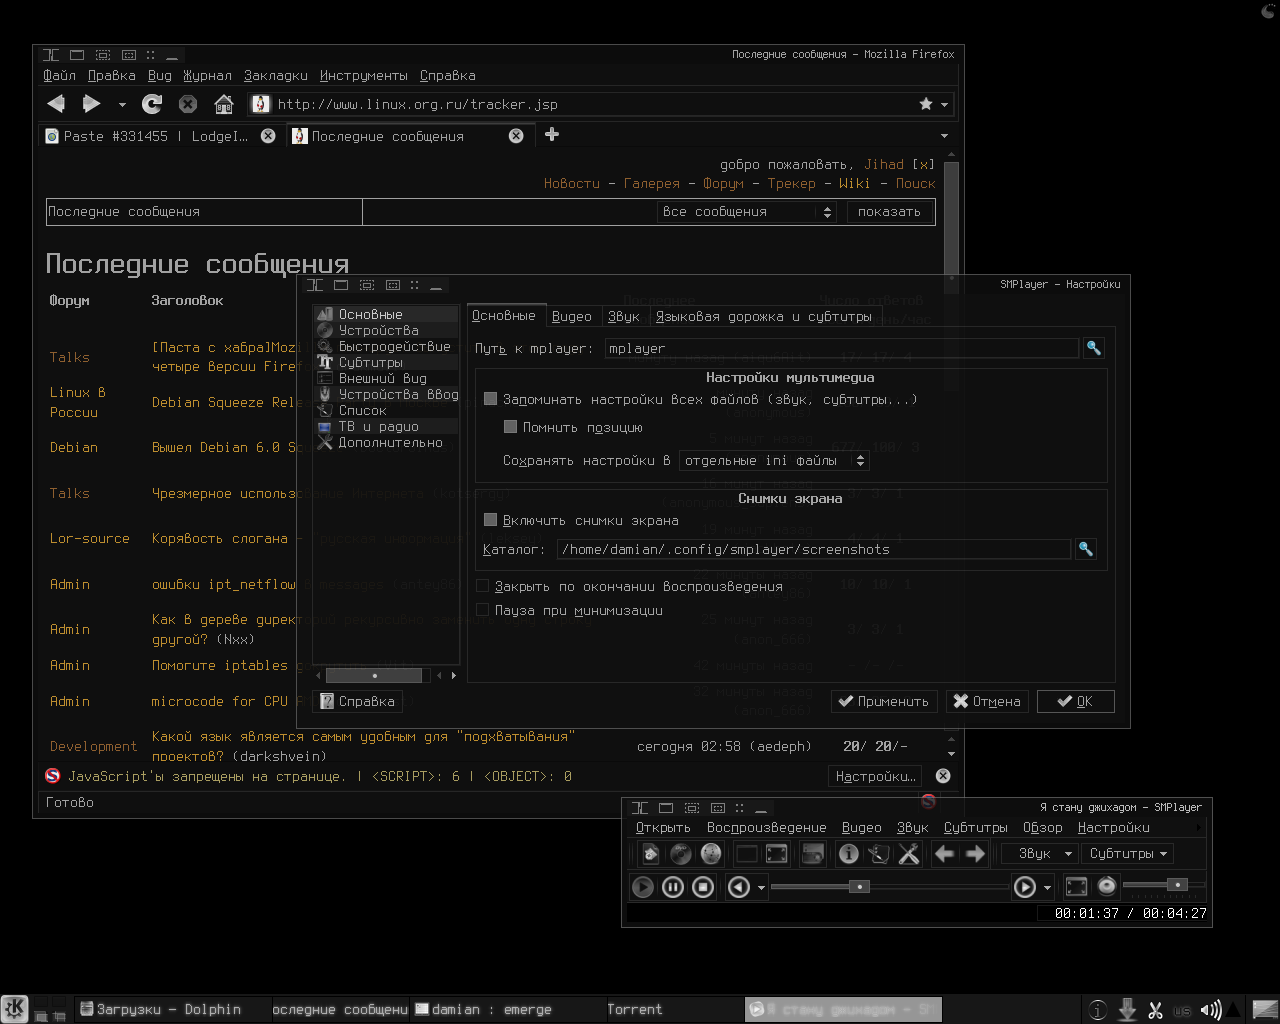Click the 'Применить' button
1280x1024 pixels.
[884, 701]
